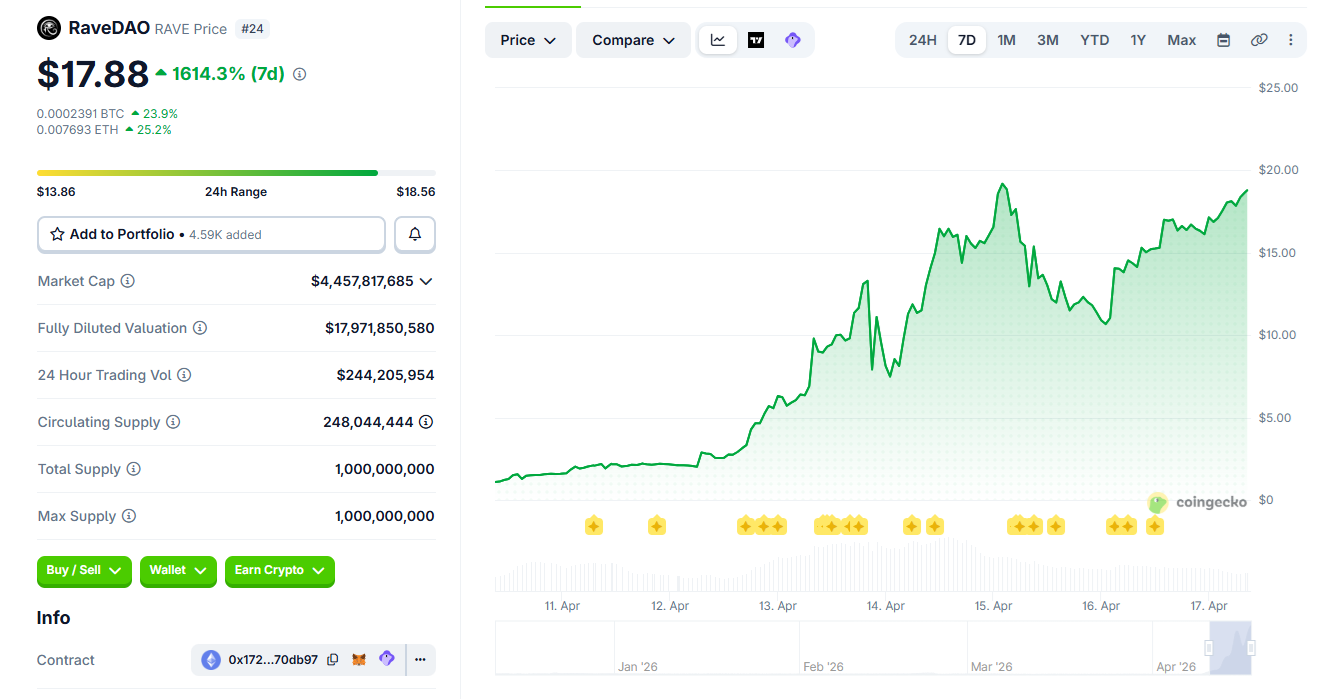Open the GeckoTerminal icon next to TradingView
1337x699 pixels.
tap(792, 40)
